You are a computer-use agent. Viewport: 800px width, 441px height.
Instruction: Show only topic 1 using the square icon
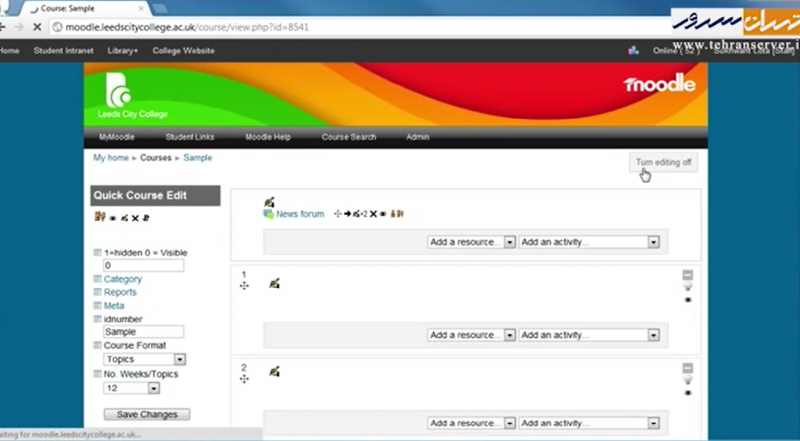[687, 275]
